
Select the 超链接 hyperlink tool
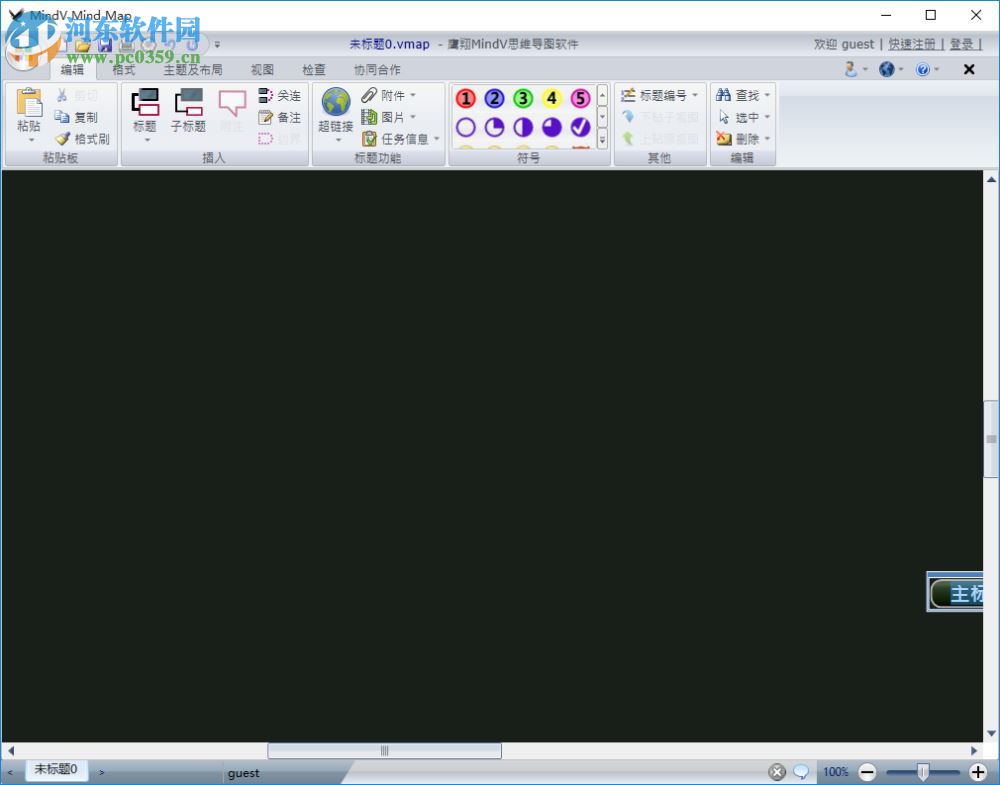(334, 110)
